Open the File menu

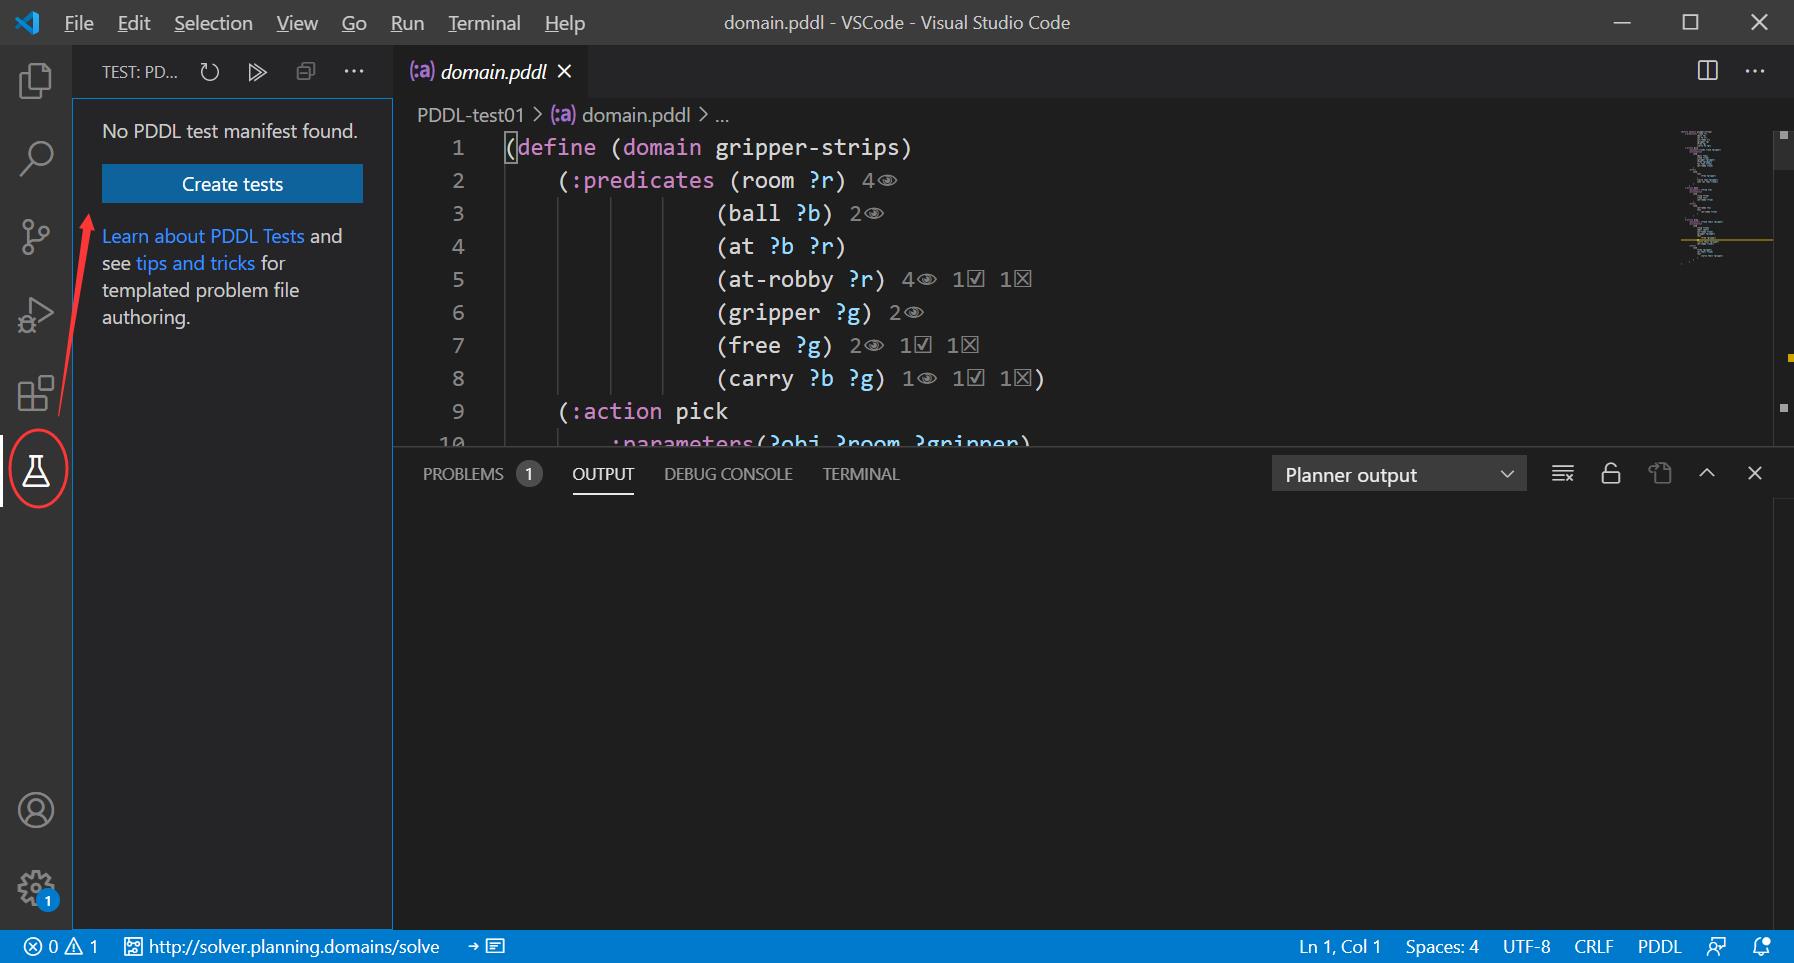click(x=79, y=23)
